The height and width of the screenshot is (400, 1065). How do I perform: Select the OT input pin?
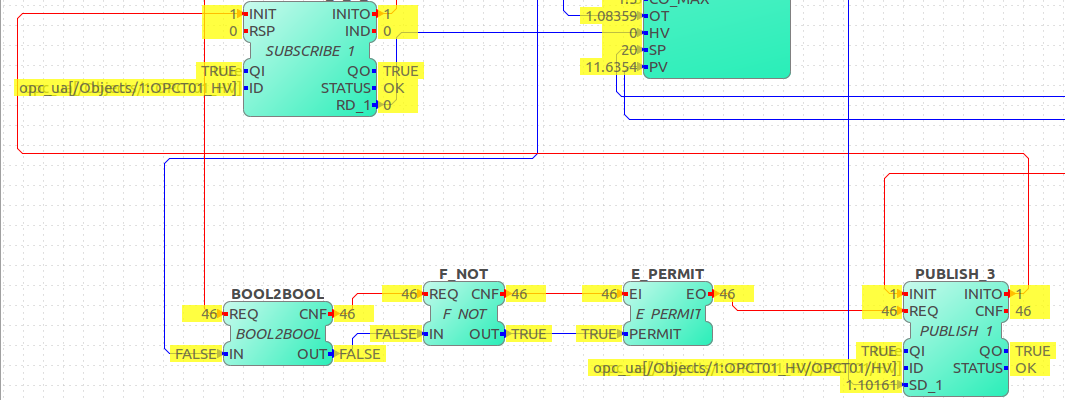click(659, 16)
